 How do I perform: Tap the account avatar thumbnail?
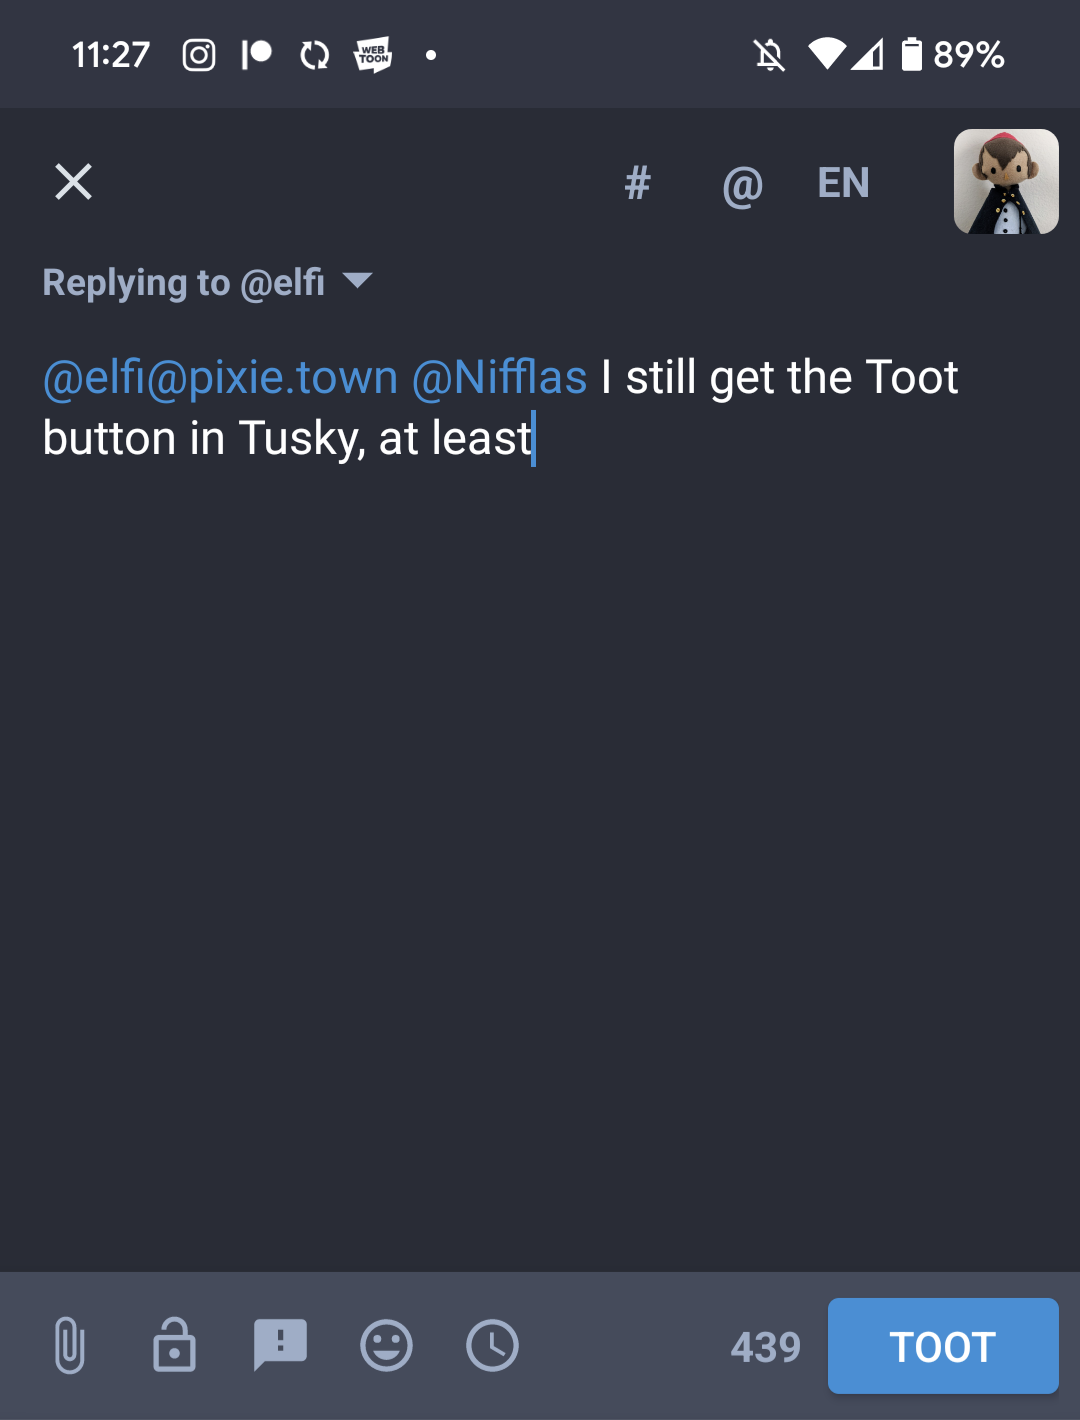pos(1005,182)
